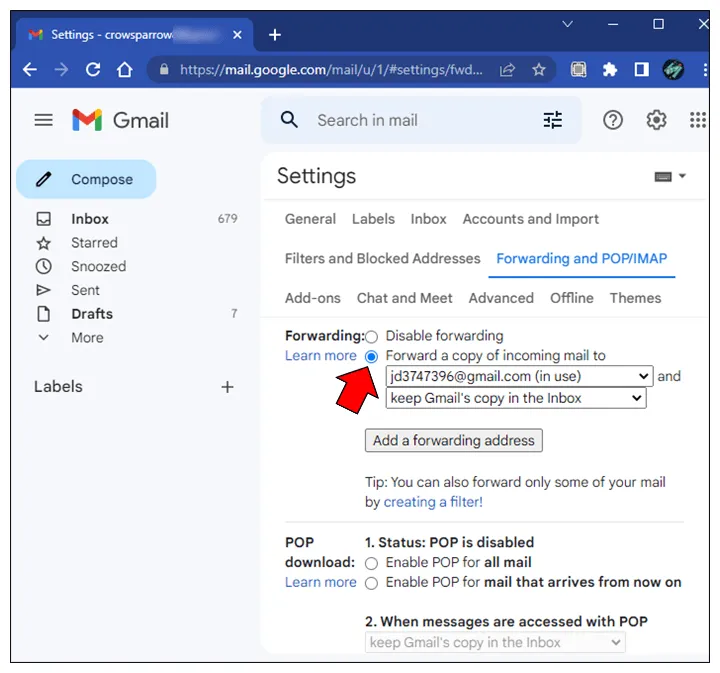Open the input tools keyboard dropdown
720x673 pixels.
point(670,177)
